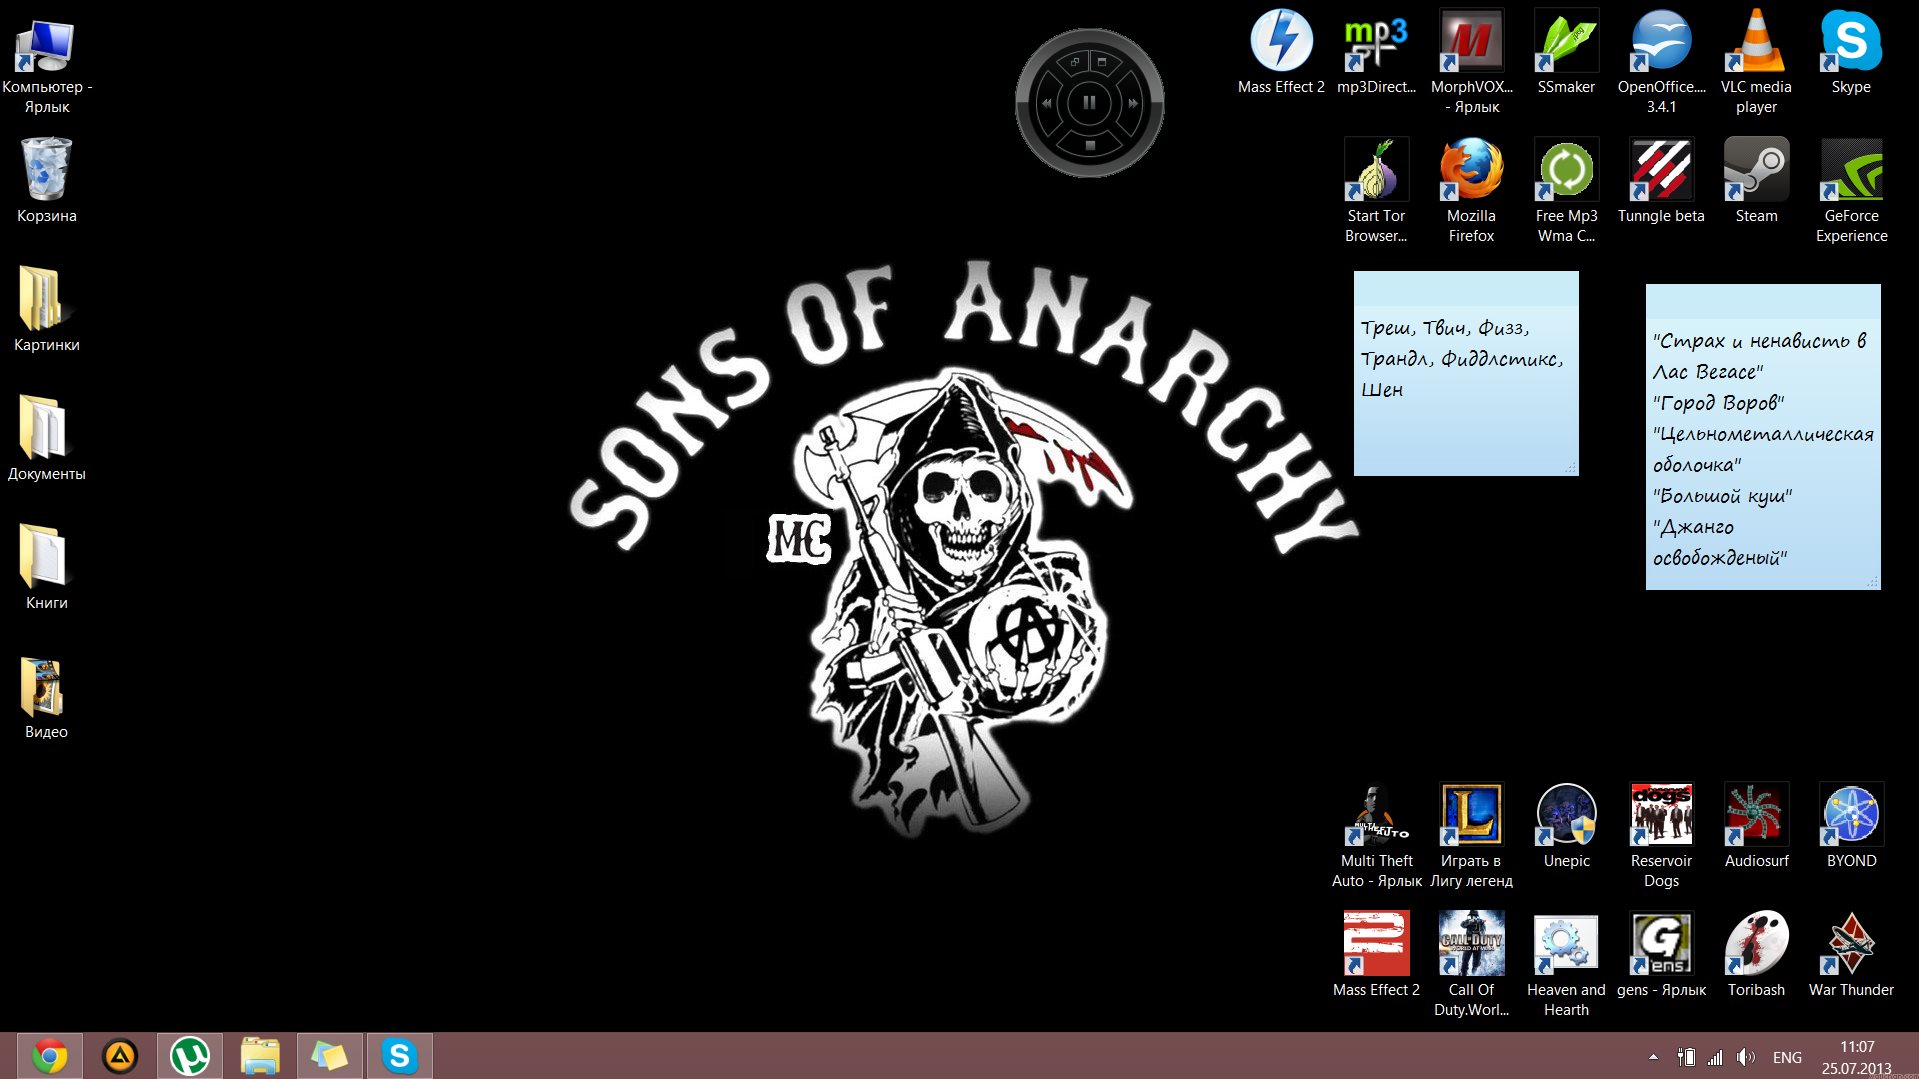Pause playback in the media widget

point(1089,102)
